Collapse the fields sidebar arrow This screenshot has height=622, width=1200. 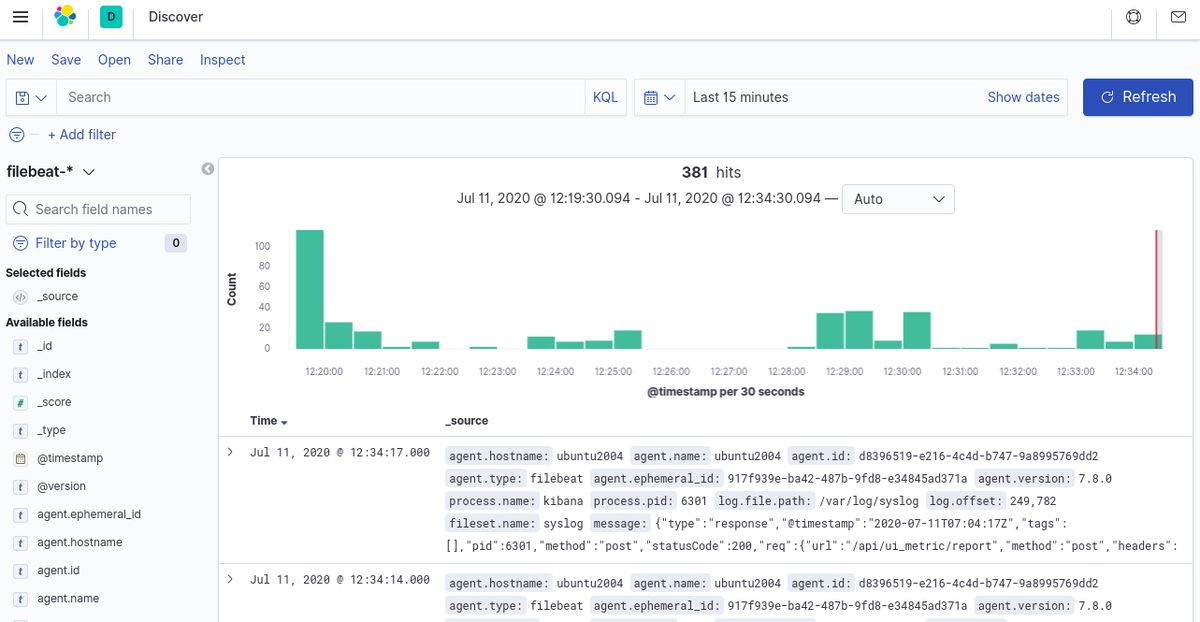[x=208, y=169]
